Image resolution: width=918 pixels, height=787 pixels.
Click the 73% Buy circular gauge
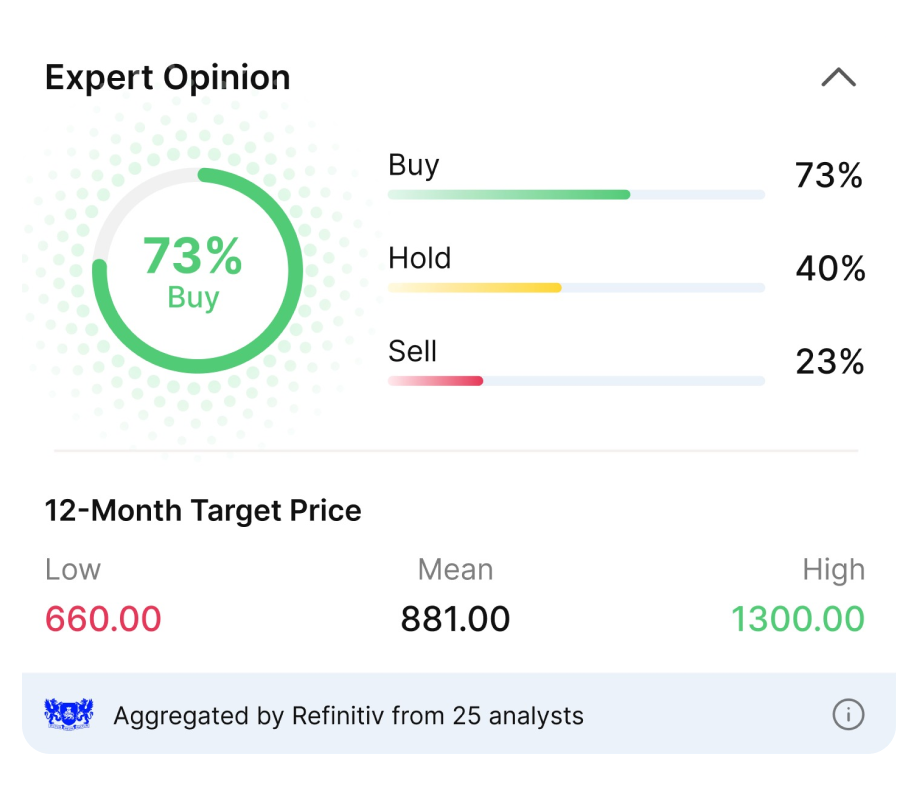(x=197, y=271)
